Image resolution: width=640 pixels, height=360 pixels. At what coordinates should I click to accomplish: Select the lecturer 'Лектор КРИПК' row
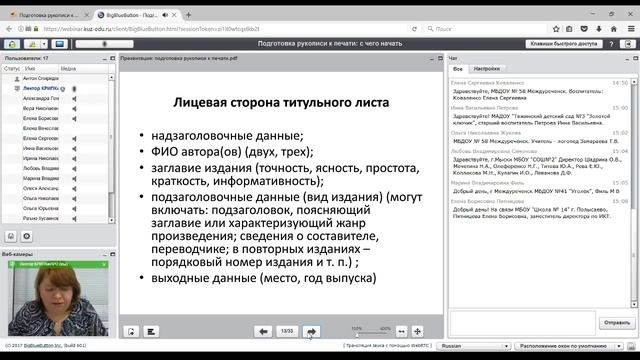pos(56,88)
